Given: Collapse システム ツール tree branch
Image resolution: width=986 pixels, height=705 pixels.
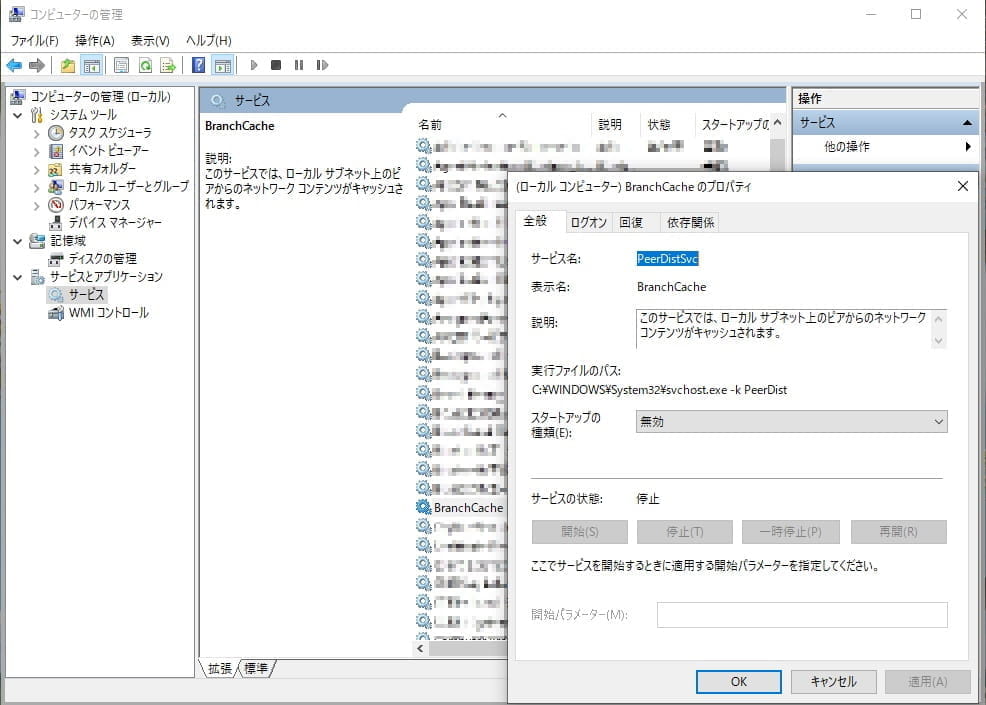Looking at the screenshot, I should pos(18,116).
